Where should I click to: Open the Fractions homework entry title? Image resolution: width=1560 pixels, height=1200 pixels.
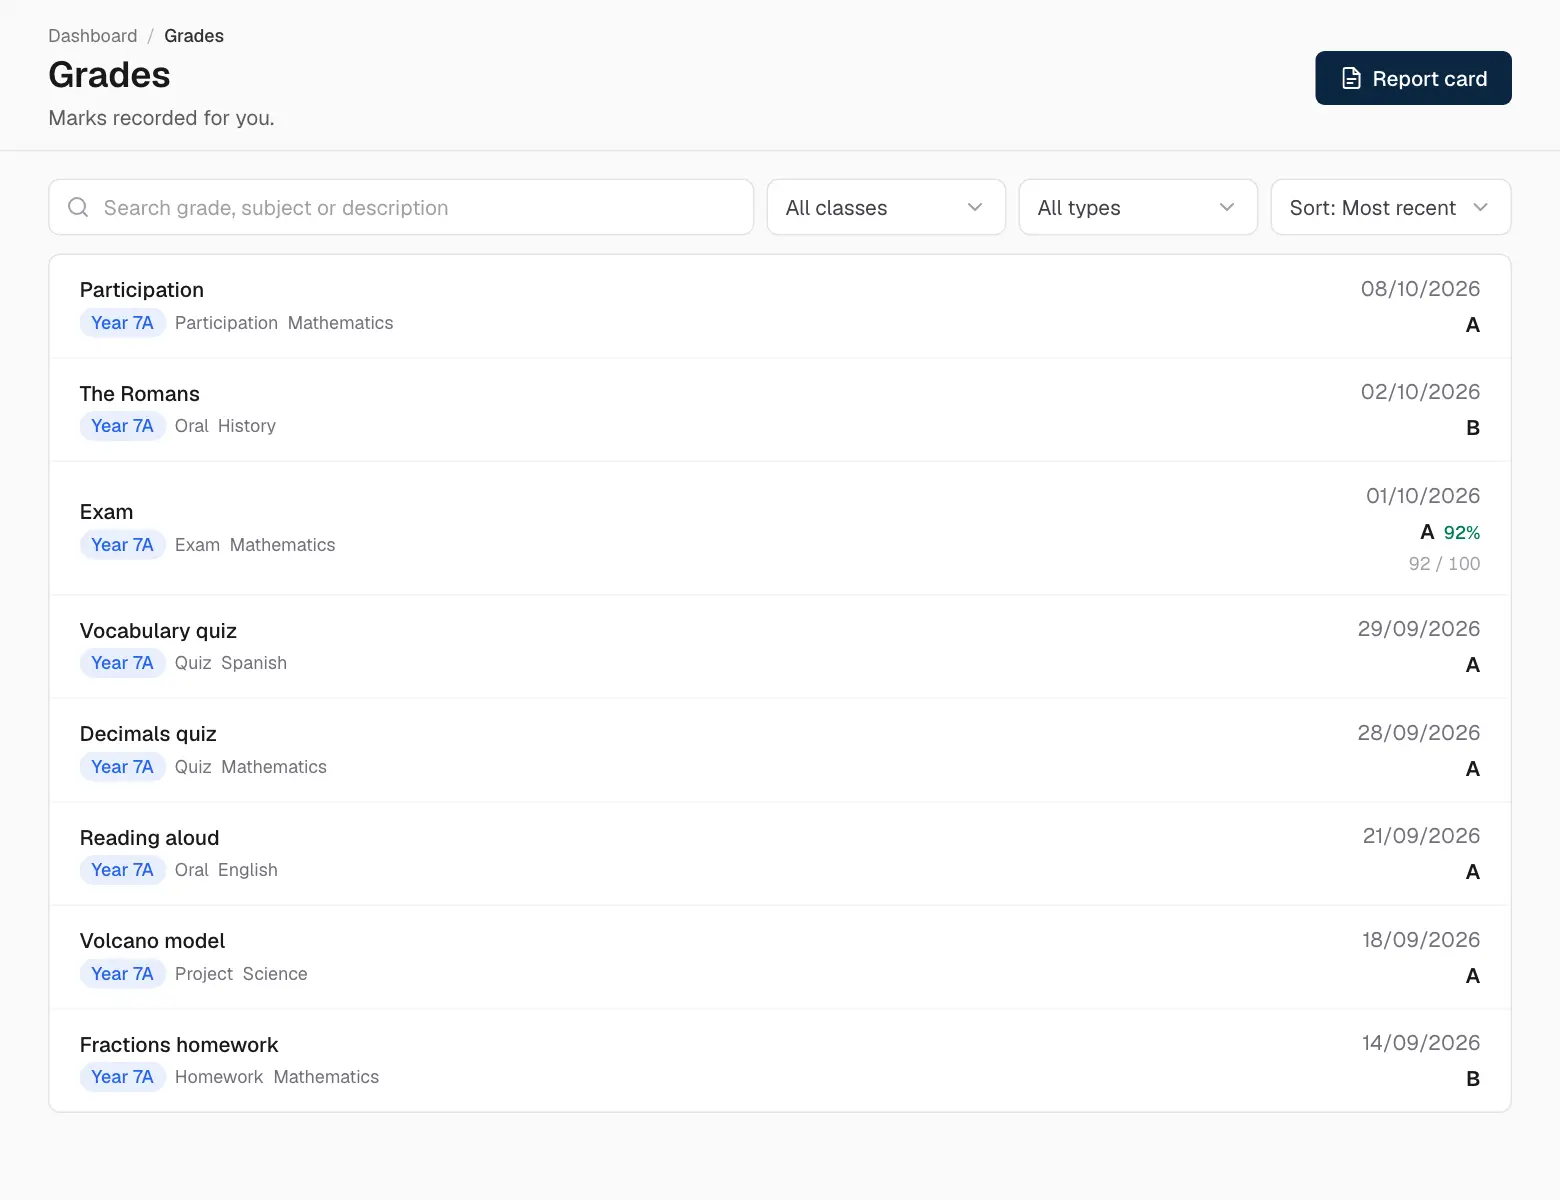[x=179, y=1045]
